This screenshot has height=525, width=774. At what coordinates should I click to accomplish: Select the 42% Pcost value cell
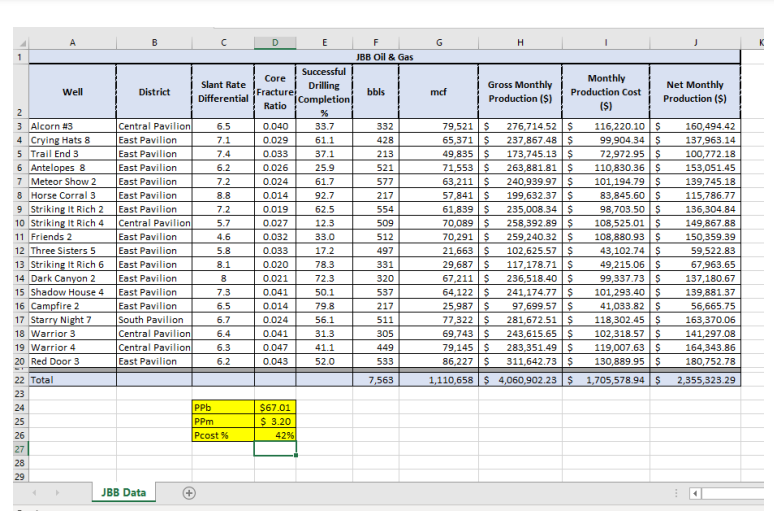click(275, 435)
